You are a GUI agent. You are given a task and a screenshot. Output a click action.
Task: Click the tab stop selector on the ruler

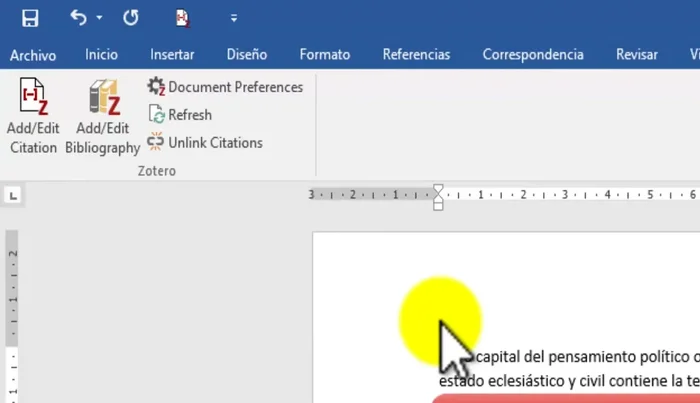tap(13, 195)
